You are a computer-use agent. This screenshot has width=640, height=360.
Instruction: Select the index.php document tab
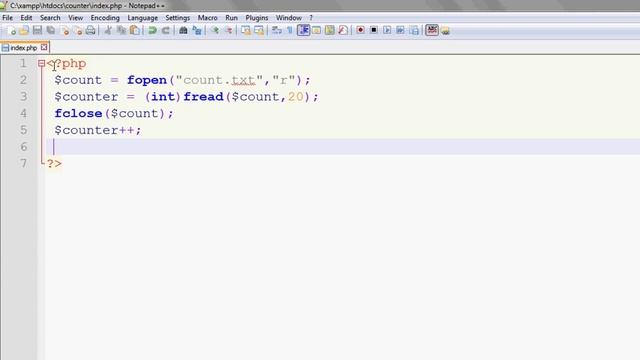click(23, 48)
